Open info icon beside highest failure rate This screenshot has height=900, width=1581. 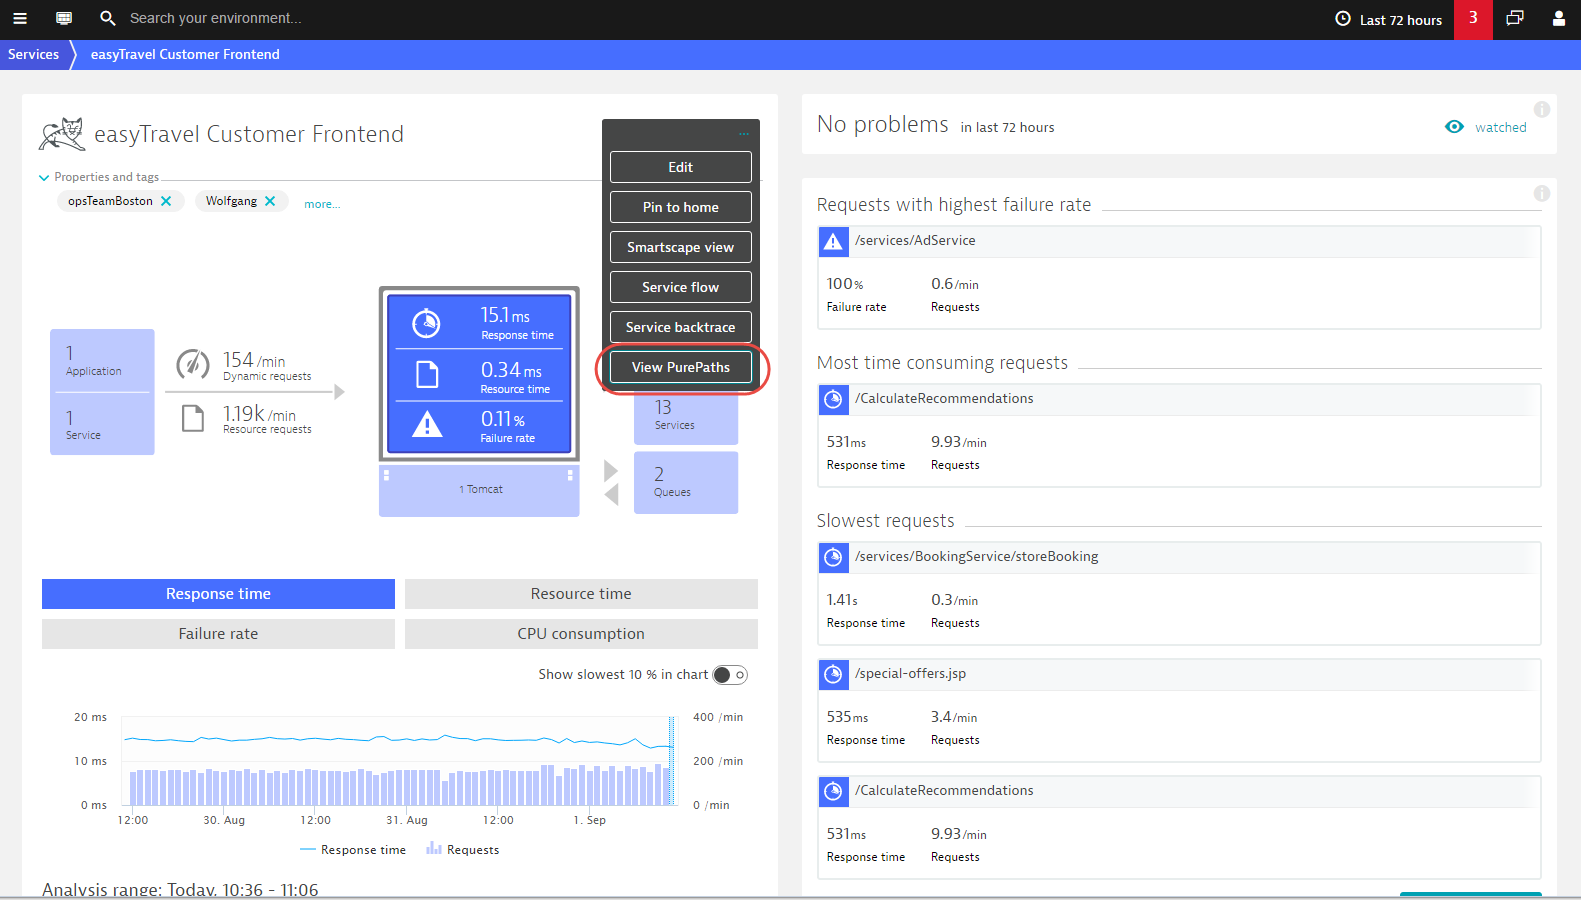[1542, 193]
